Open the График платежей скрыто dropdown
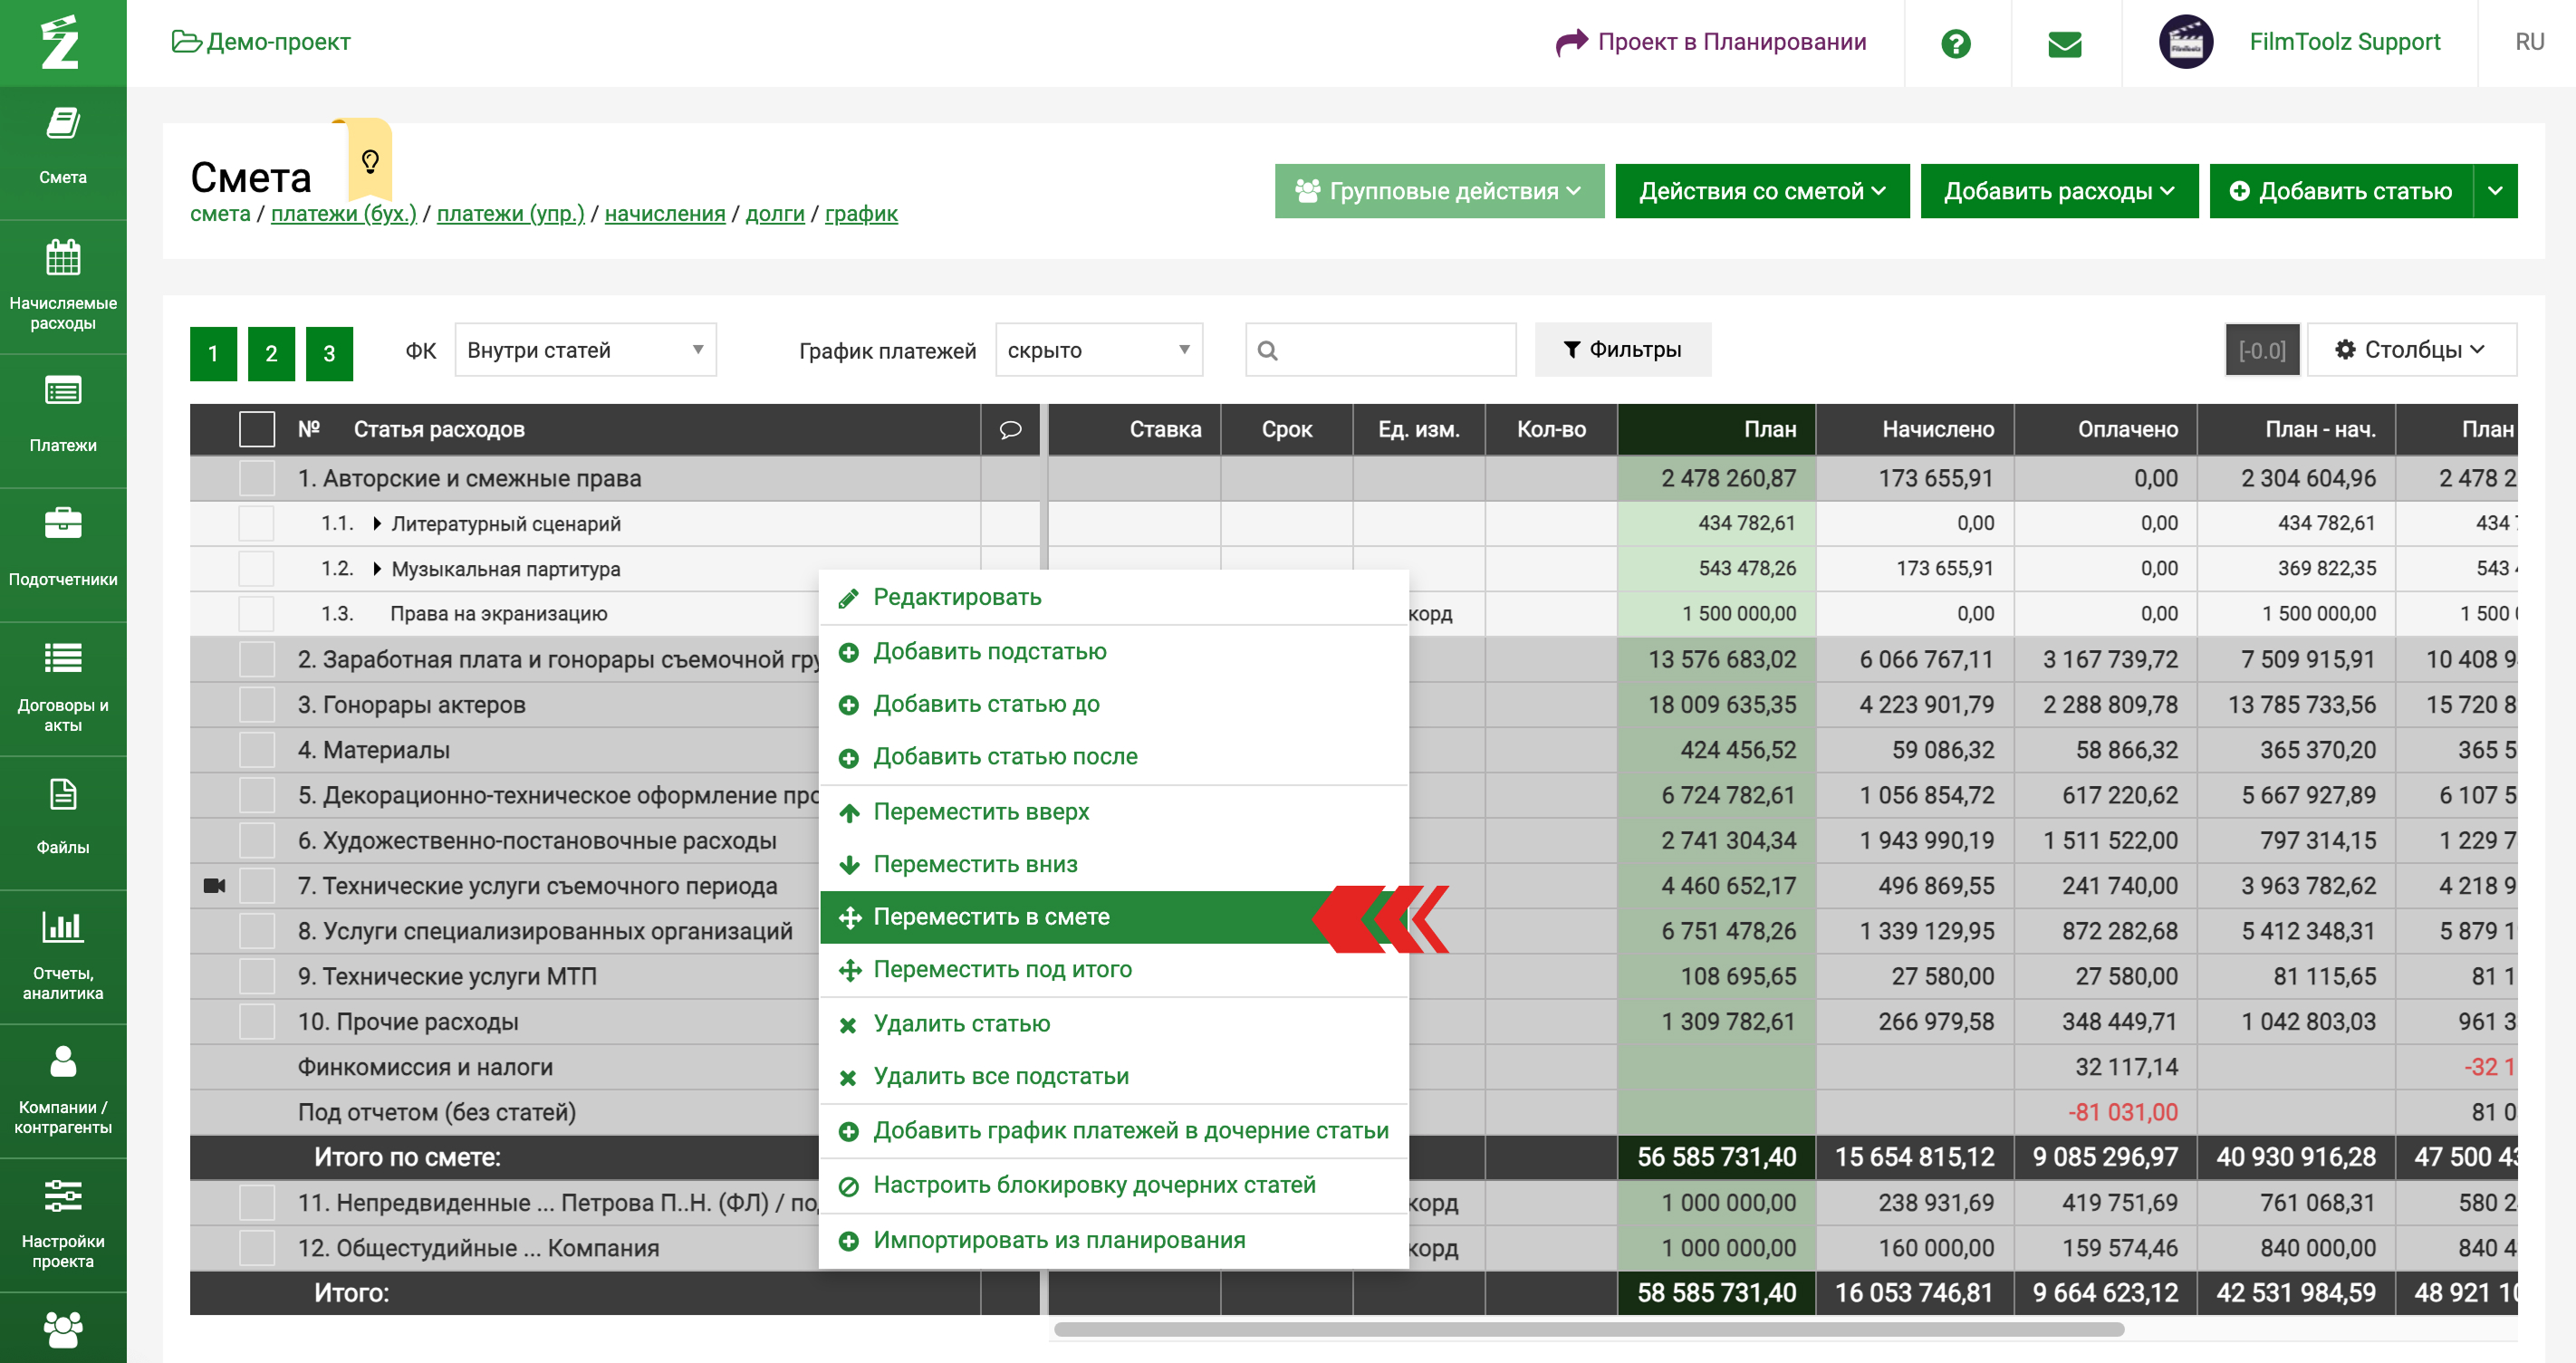Screen dimensions: 2576x1363 click(1098, 350)
